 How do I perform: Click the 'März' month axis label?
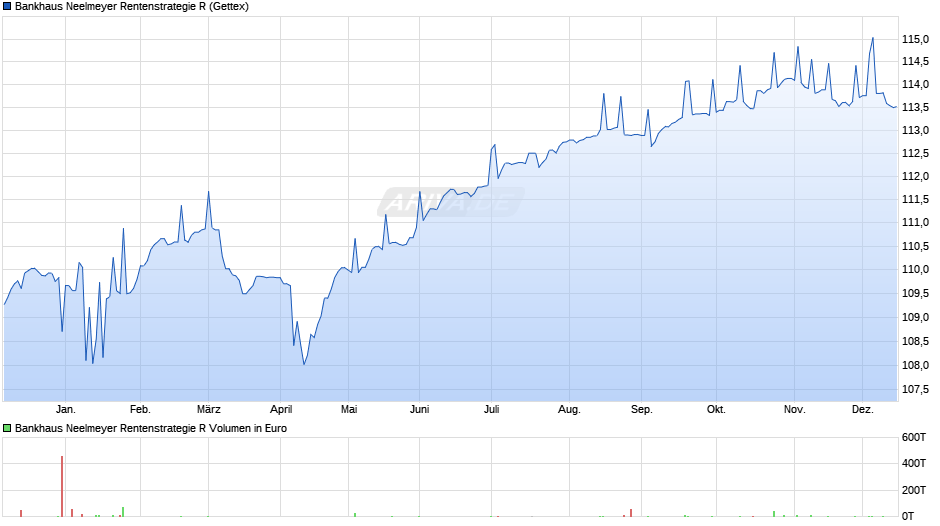pos(209,410)
